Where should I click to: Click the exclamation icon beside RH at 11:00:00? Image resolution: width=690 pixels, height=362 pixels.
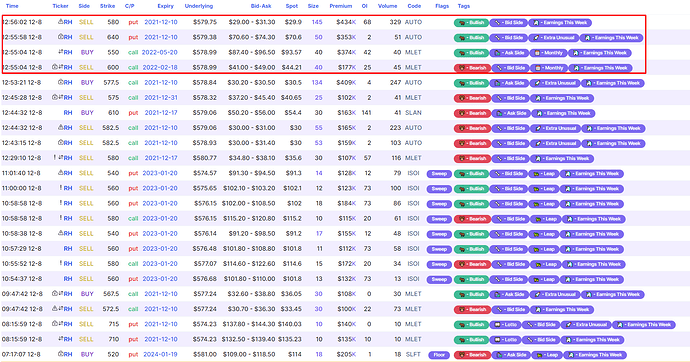(61, 188)
